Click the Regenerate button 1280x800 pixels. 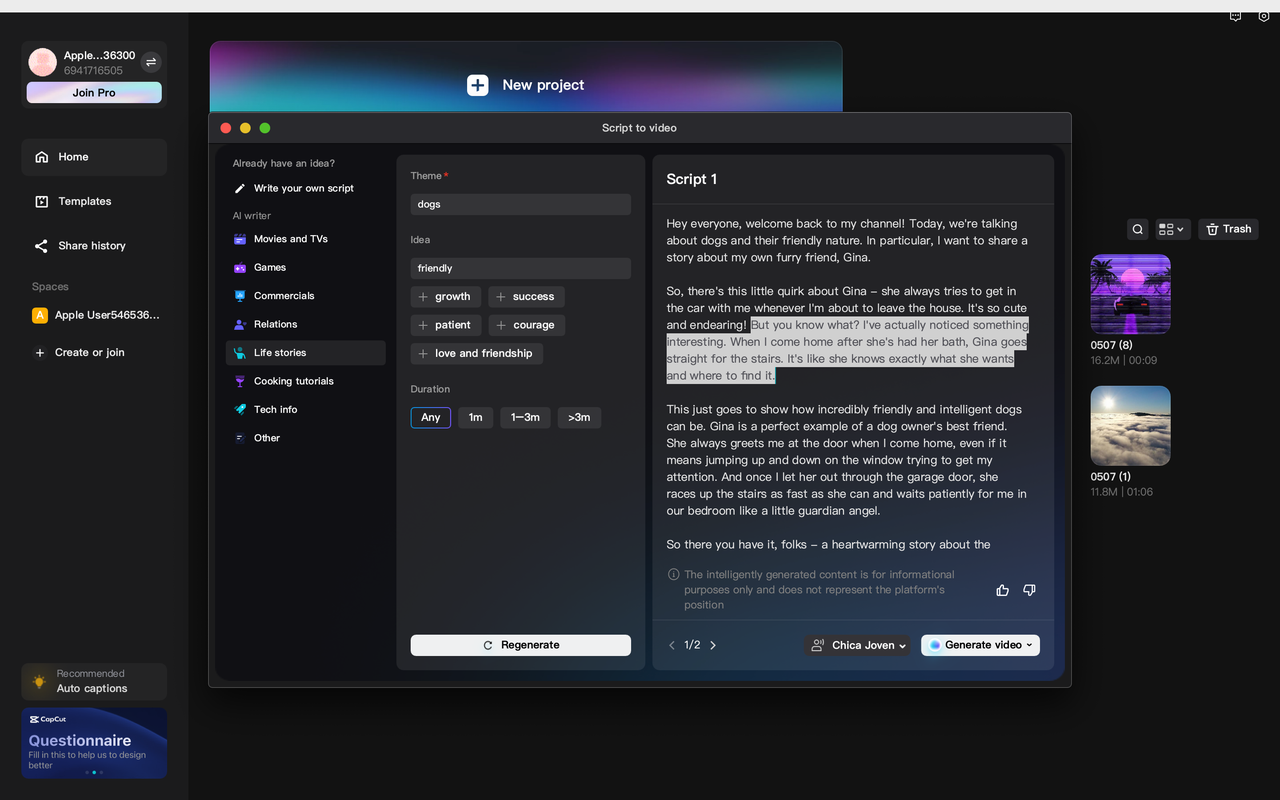[520, 645]
